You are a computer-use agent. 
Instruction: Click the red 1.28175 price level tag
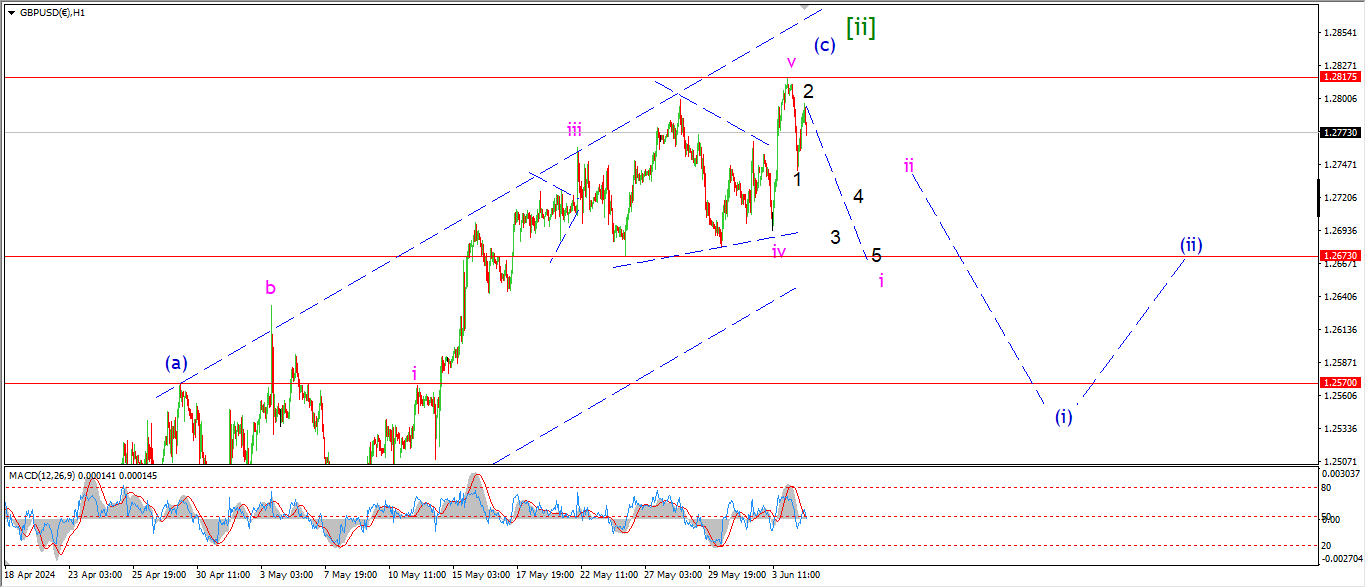(x=1338, y=77)
